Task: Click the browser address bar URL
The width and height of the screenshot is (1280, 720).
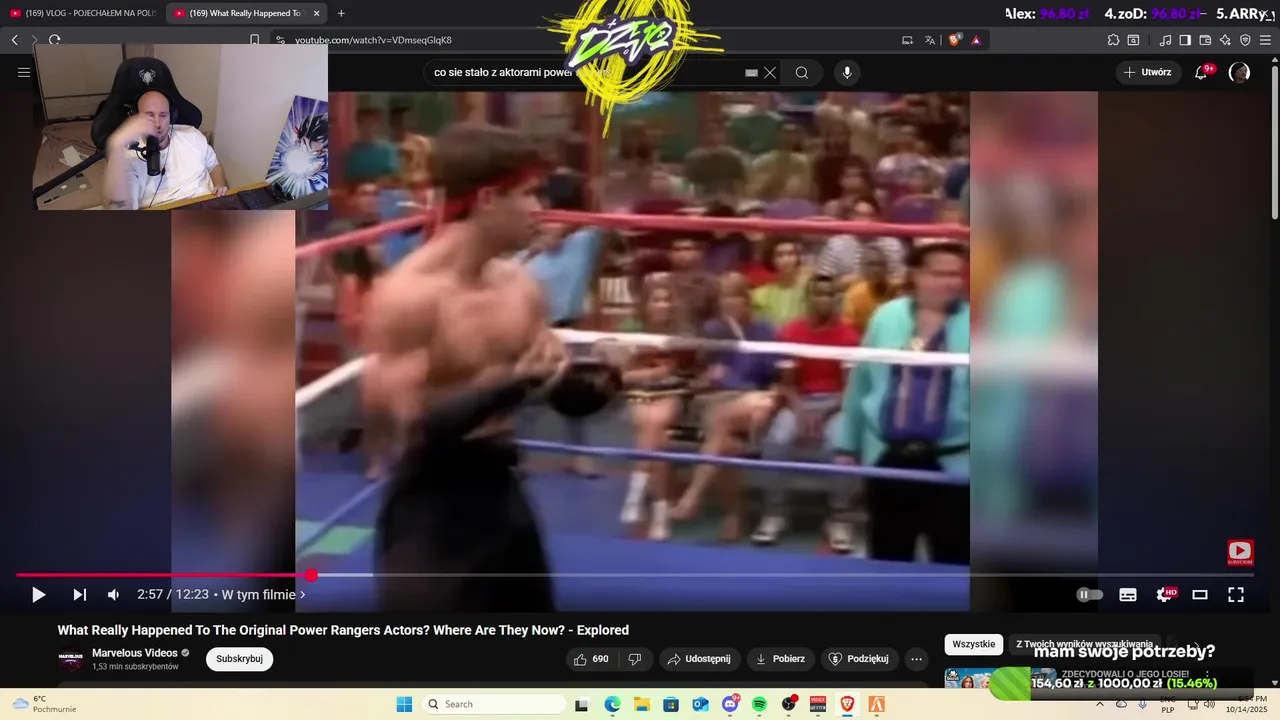Action: 373,40
